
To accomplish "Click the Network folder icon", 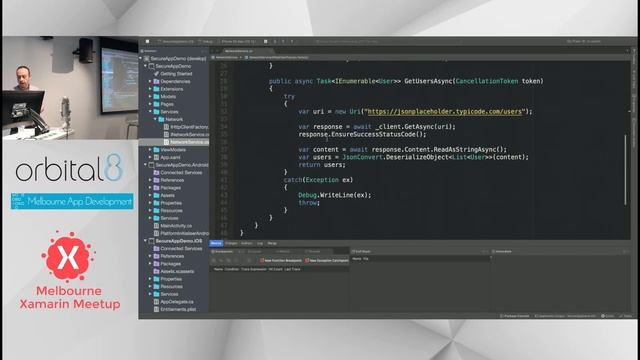I will 161,119.
